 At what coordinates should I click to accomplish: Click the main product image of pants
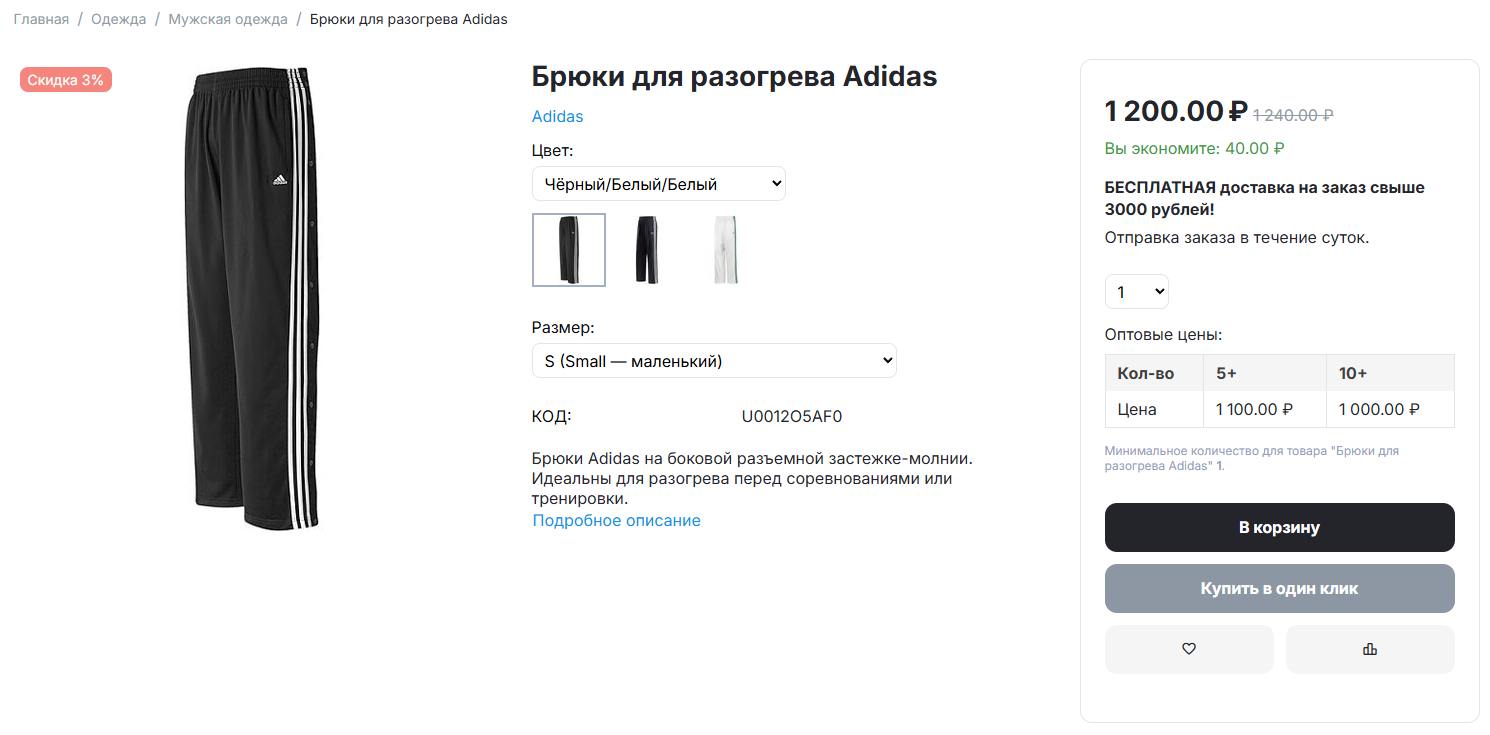click(252, 298)
